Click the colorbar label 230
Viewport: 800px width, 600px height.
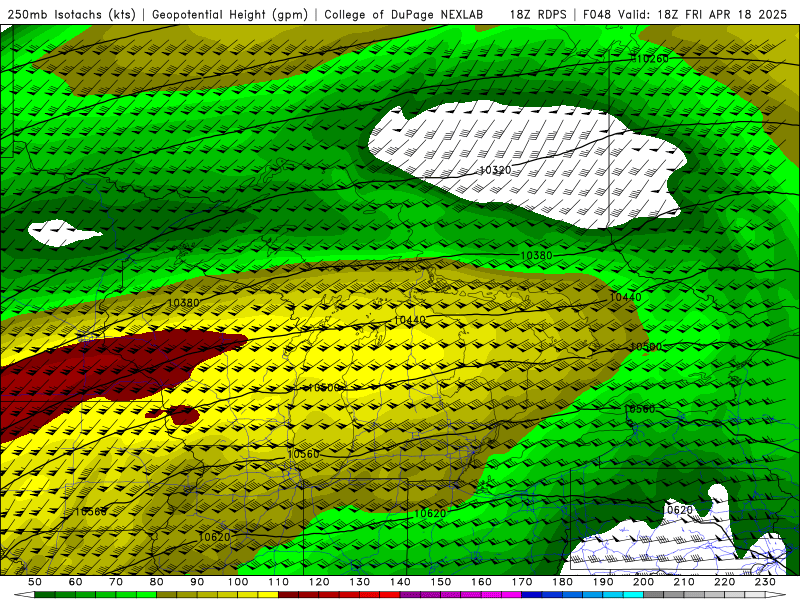766,582
